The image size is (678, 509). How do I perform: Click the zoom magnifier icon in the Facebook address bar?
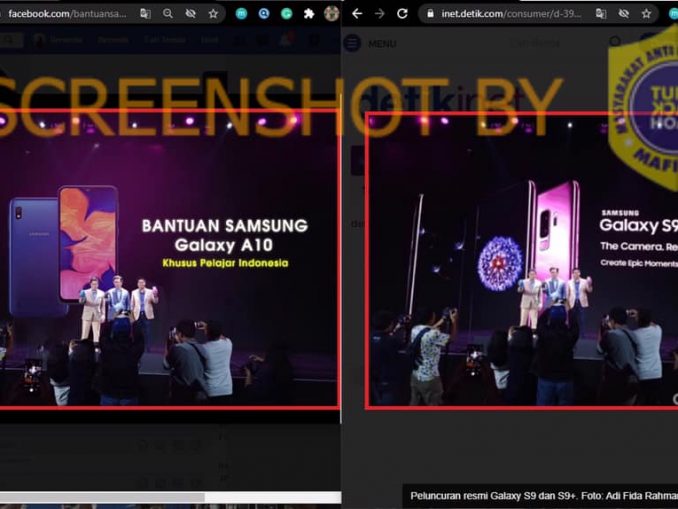168,14
